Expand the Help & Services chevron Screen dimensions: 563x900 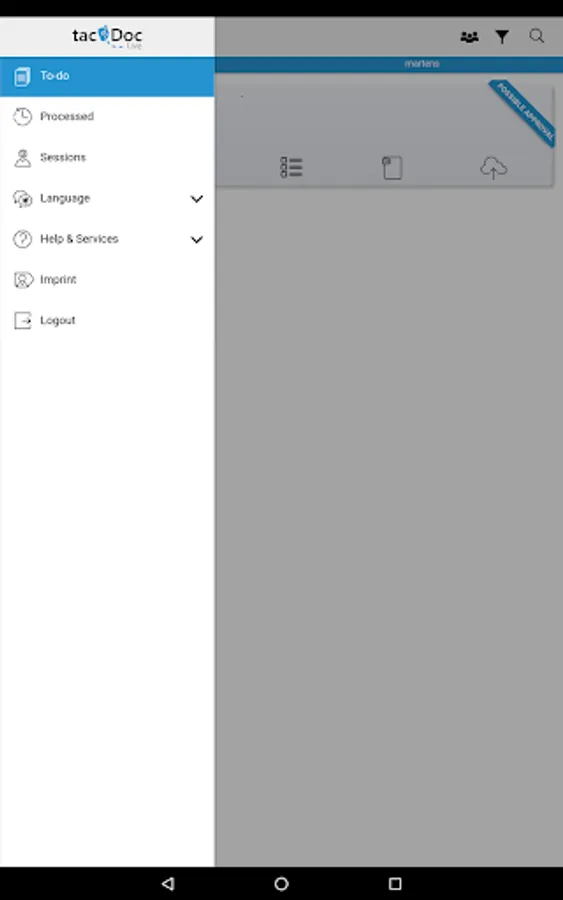point(196,239)
